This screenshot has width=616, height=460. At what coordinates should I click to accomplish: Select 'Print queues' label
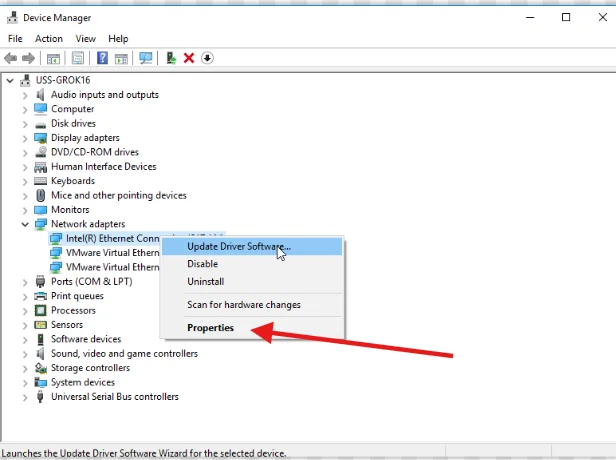tap(77, 296)
